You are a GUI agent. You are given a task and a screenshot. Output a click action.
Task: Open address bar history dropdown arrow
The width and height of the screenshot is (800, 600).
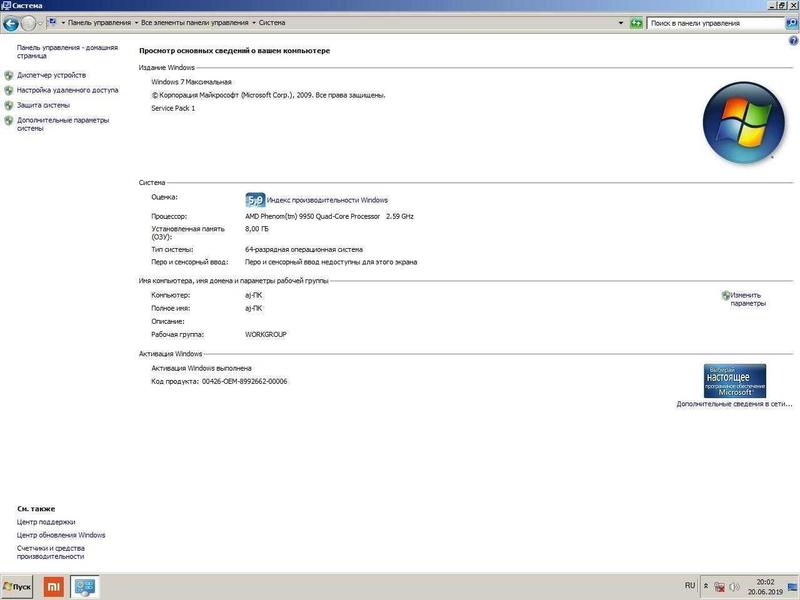point(621,23)
